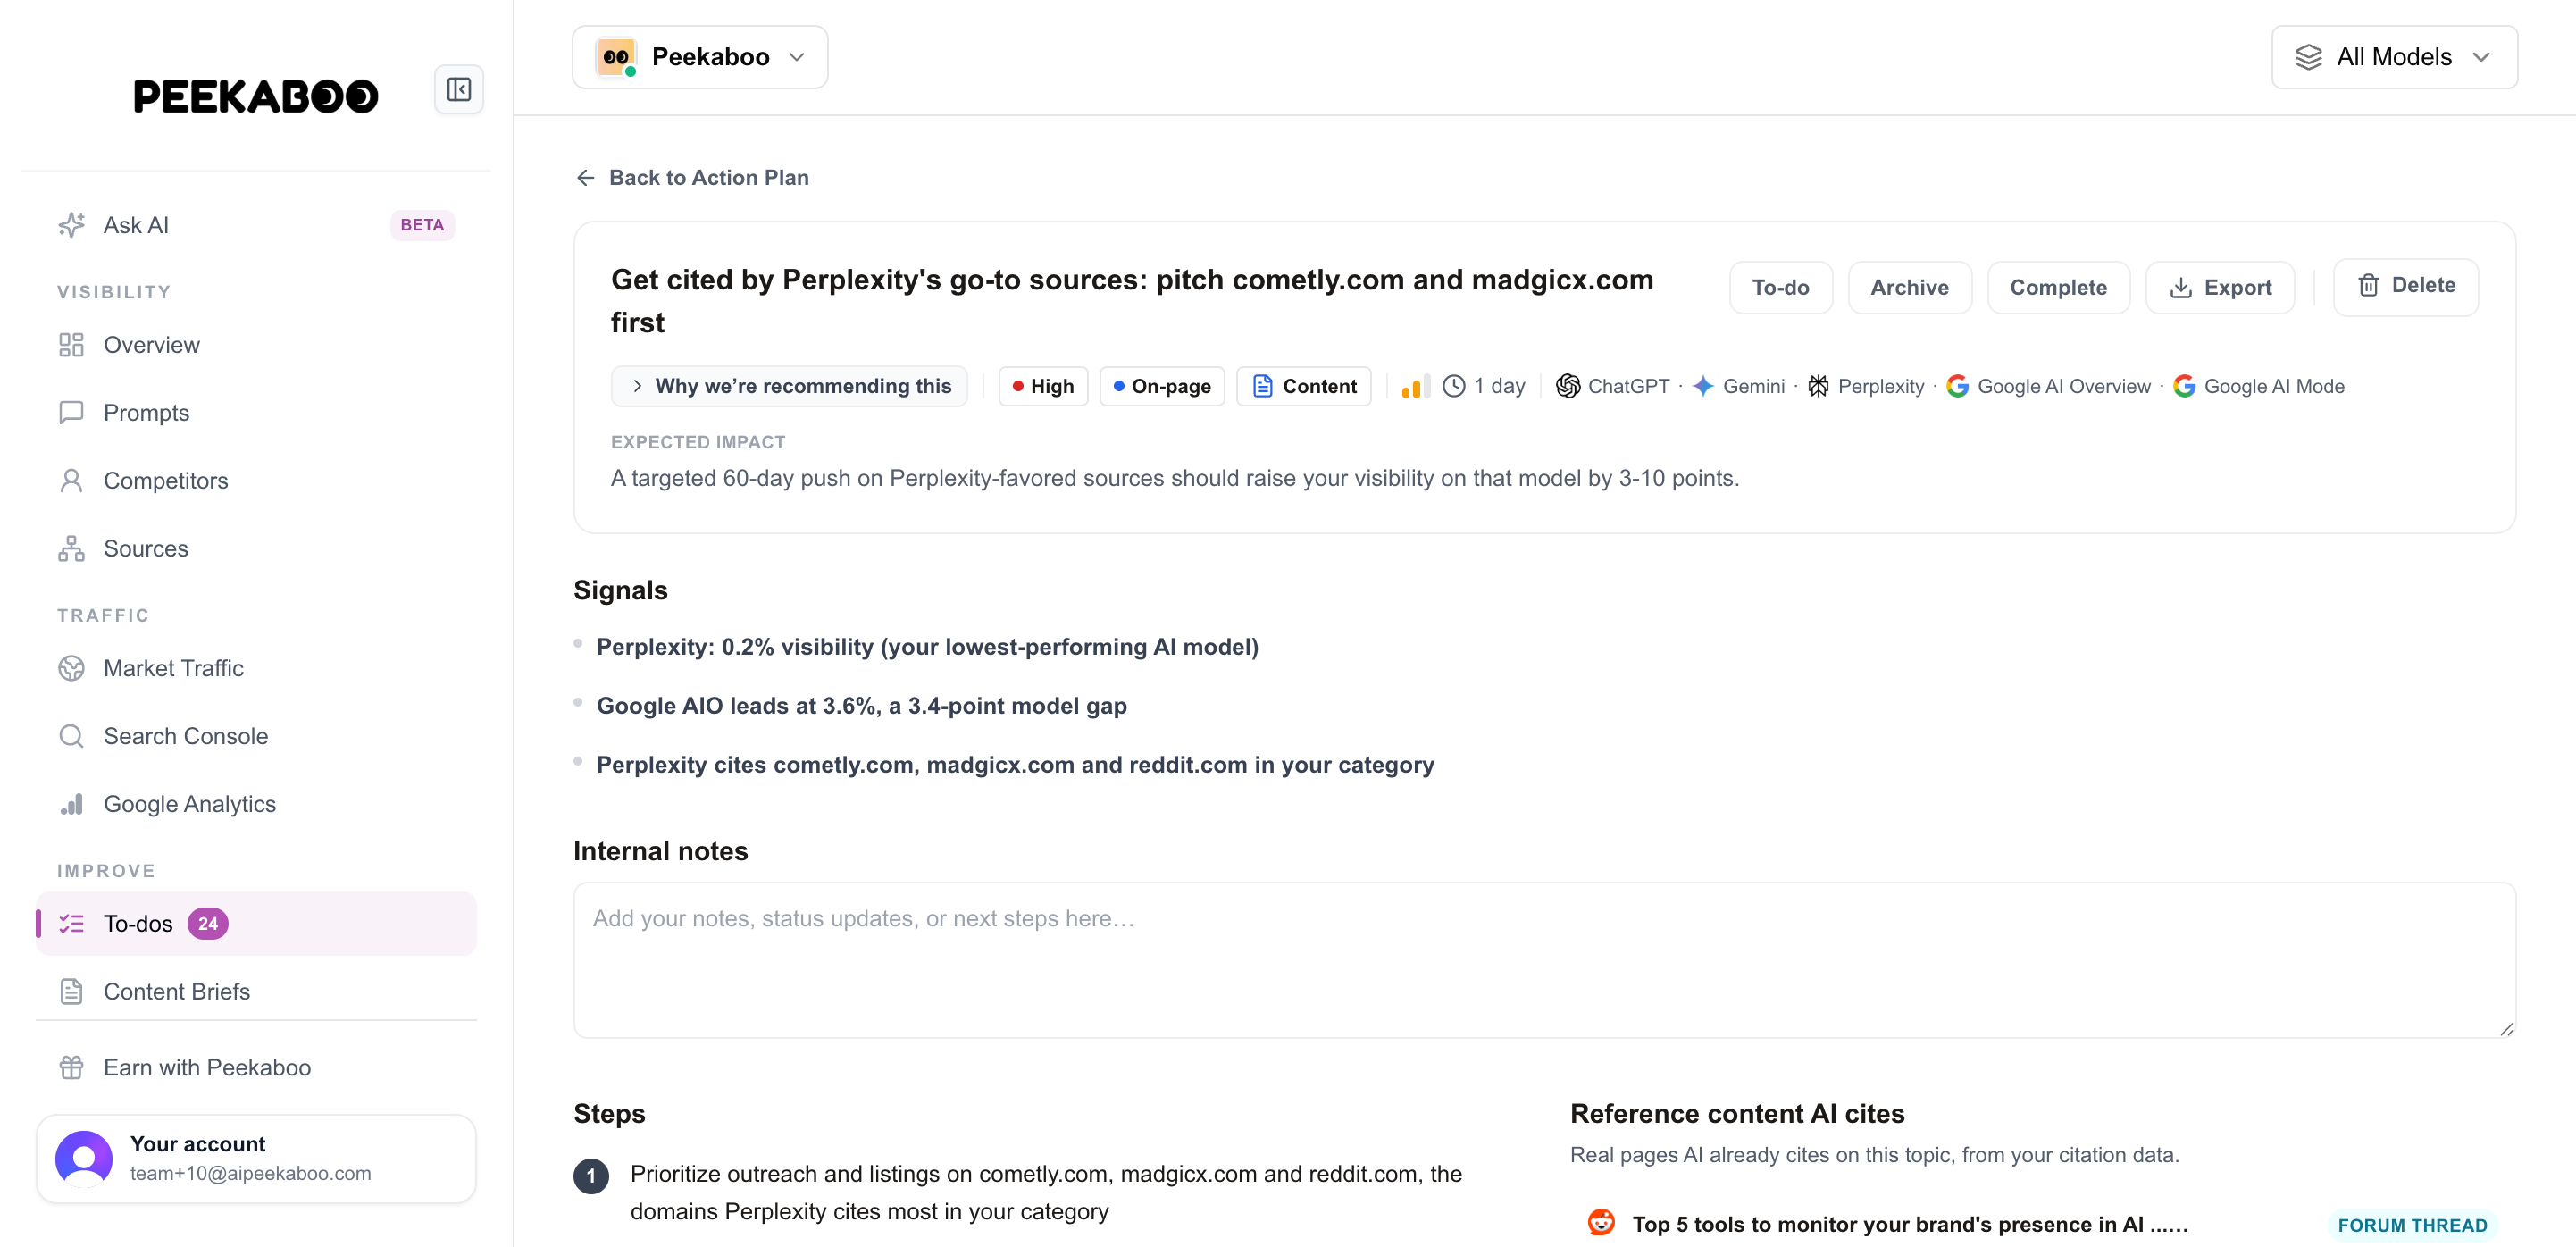Image resolution: width=2576 pixels, height=1247 pixels.
Task: Click the Search Console magnifier icon
Action: [x=71, y=736]
